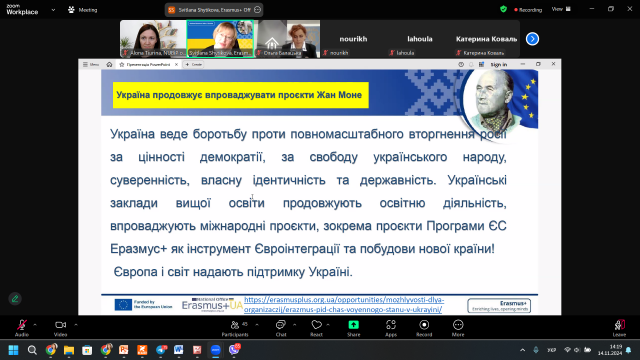Open the More options menu

458,328
